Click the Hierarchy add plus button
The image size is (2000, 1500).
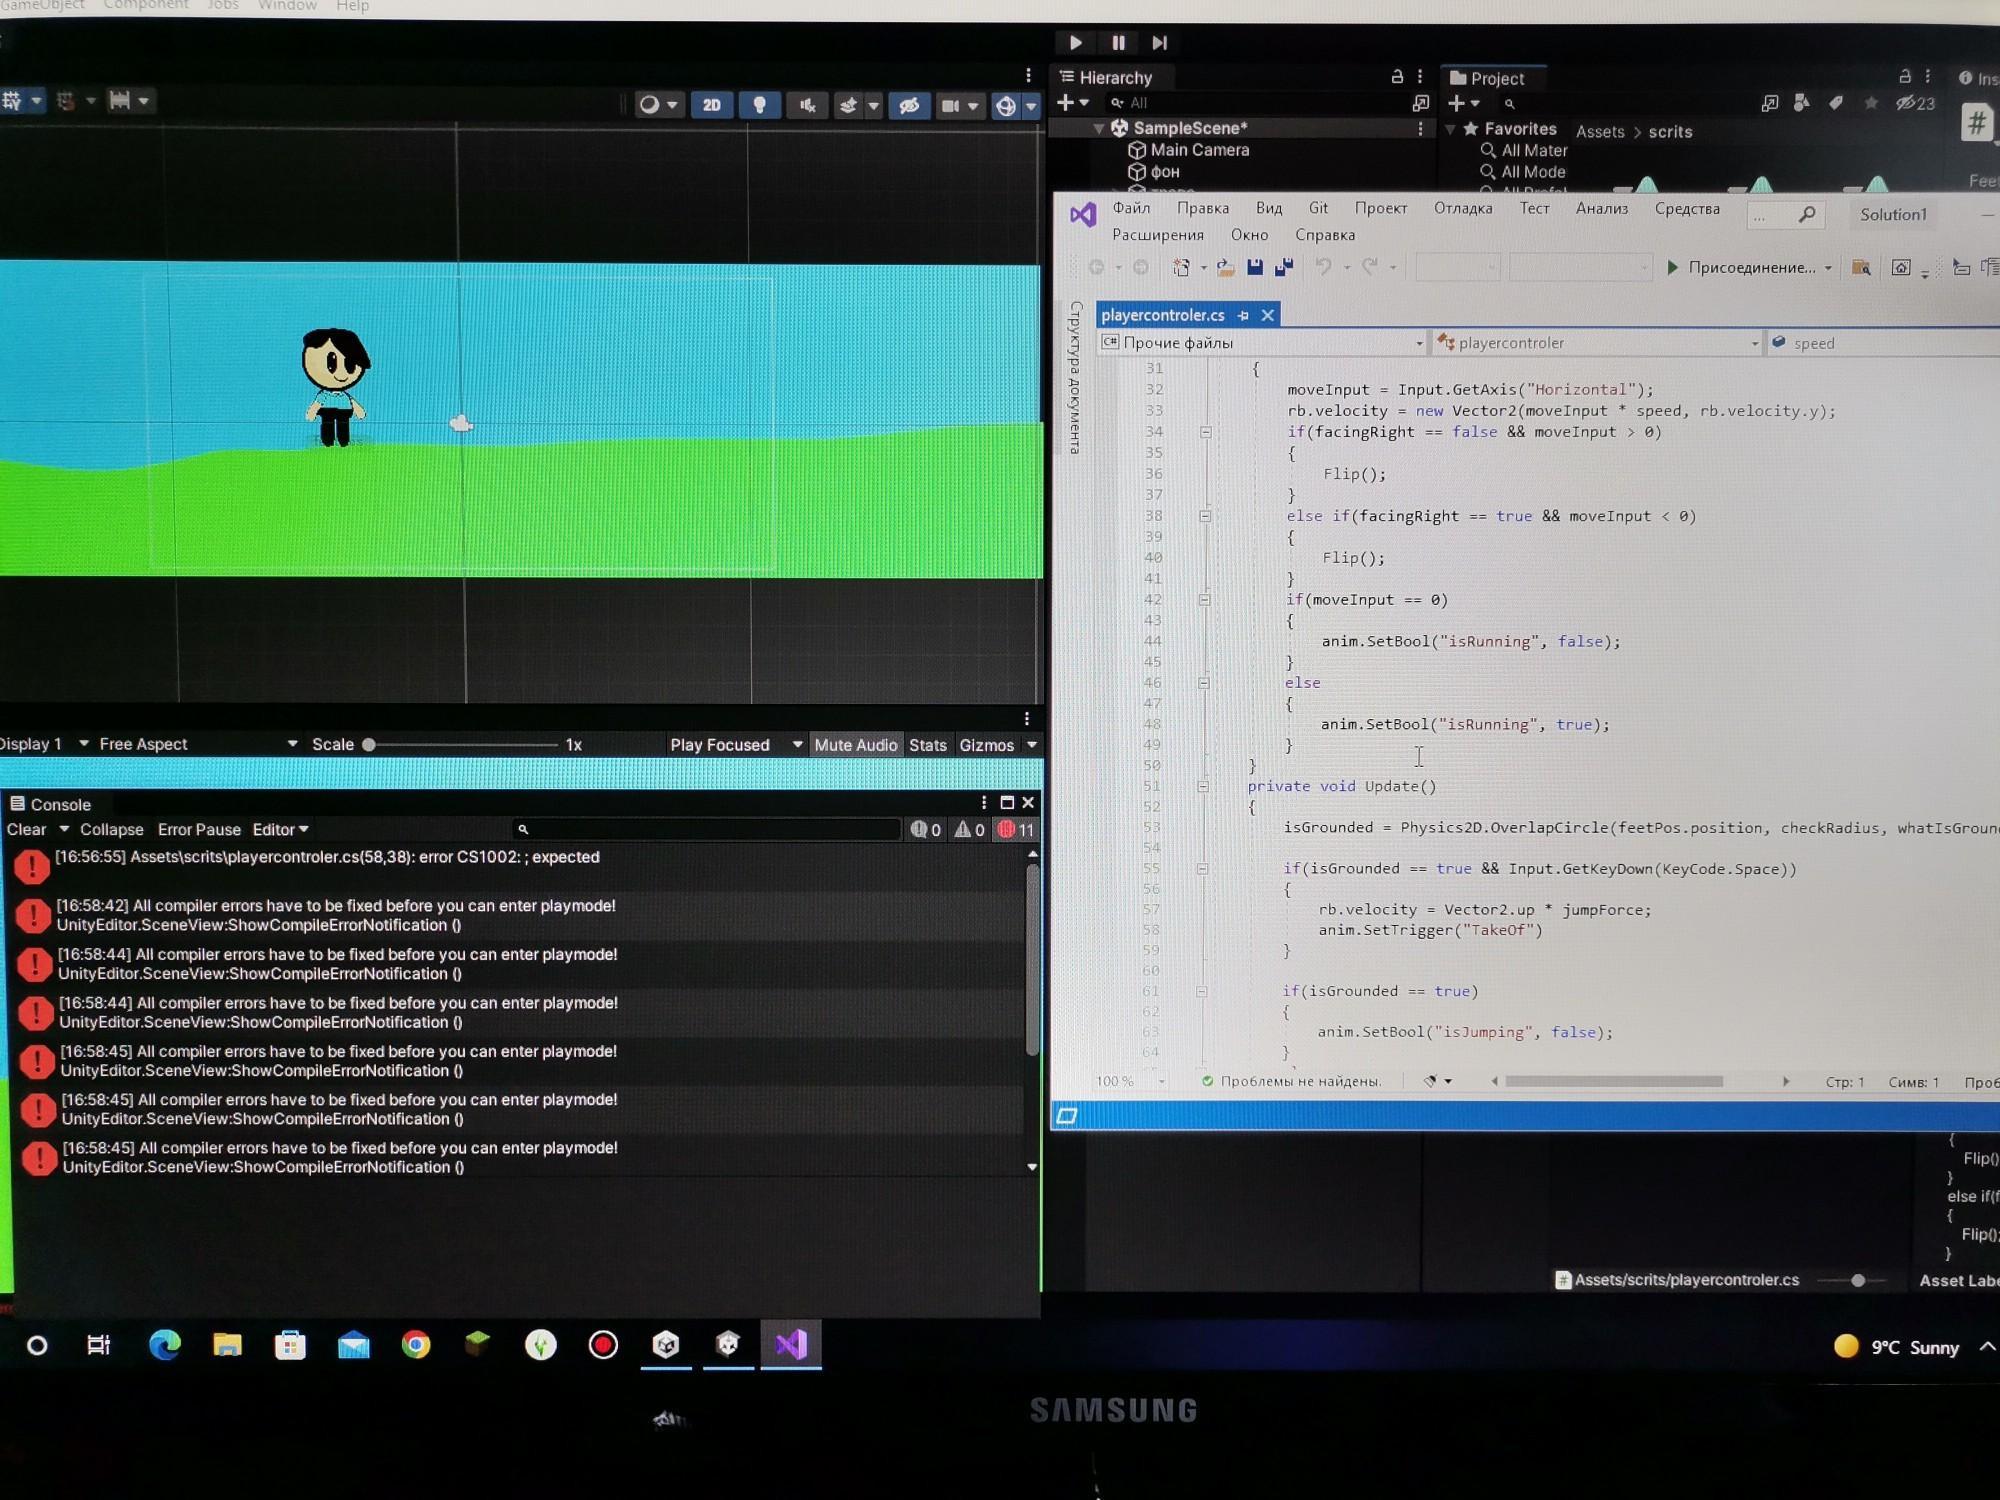tap(1066, 103)
